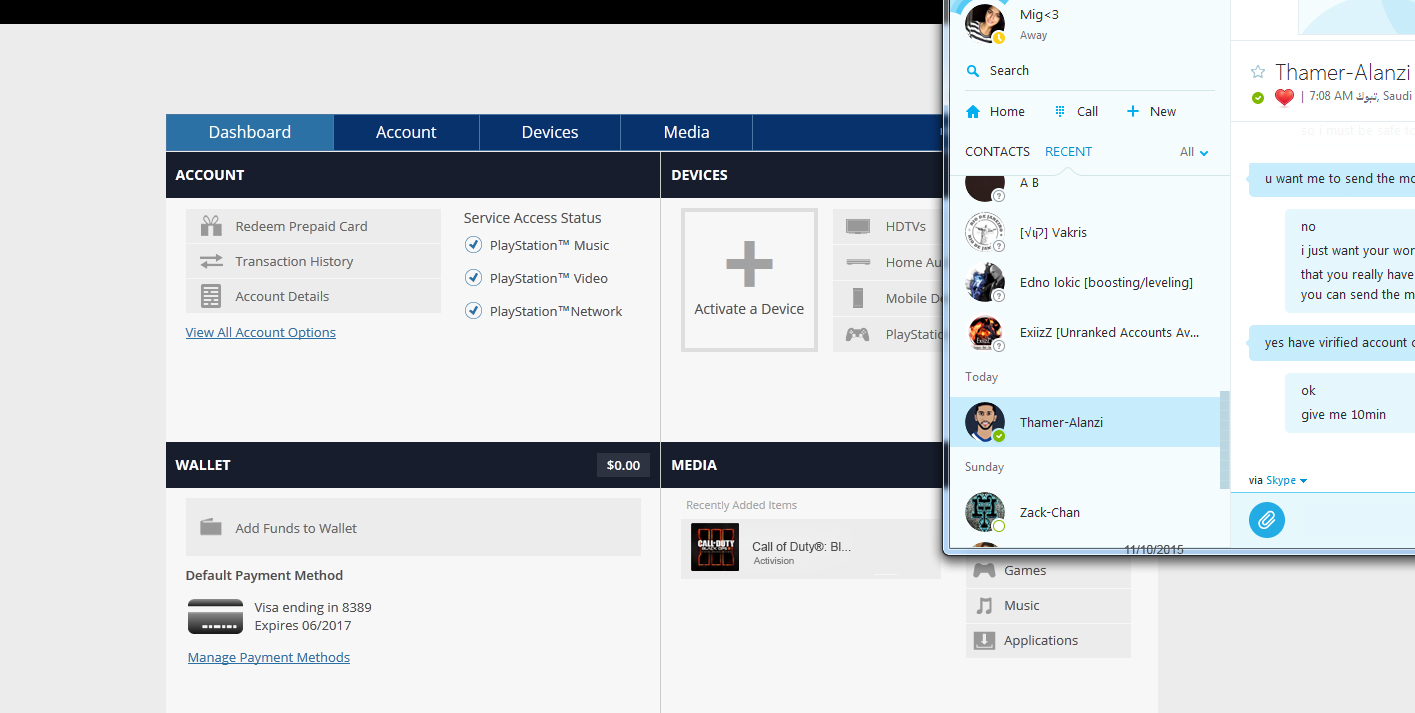Open Transaction History

pyautogui.click(x=313, y=261)
